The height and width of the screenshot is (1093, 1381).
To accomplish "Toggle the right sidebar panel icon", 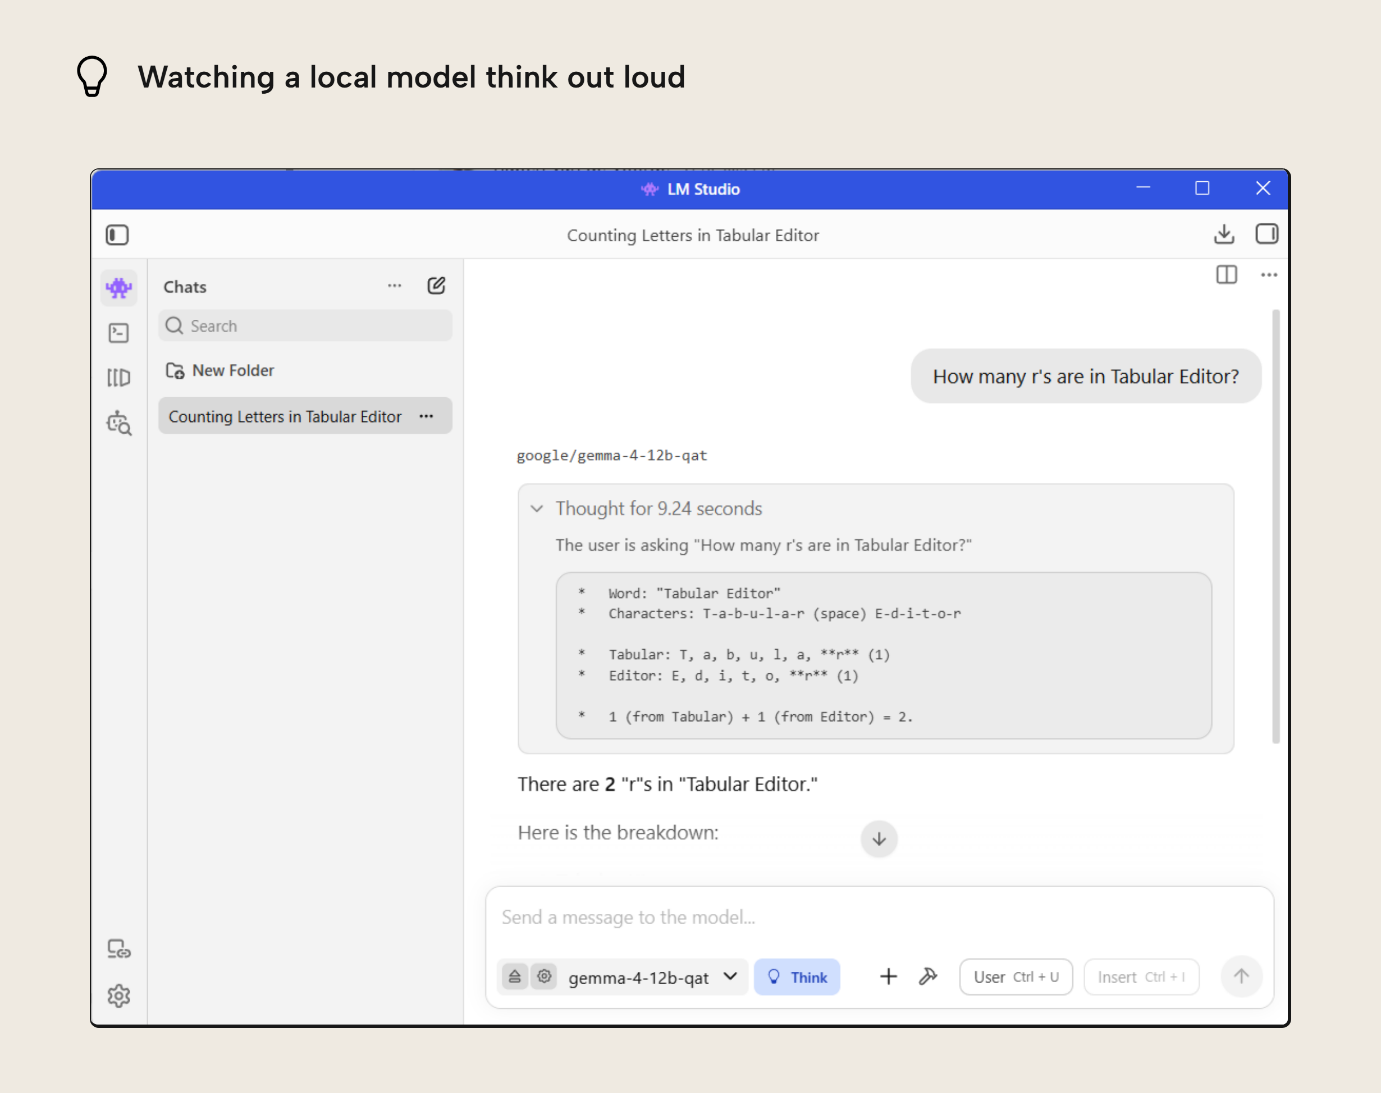I will tap(1267, 234).
